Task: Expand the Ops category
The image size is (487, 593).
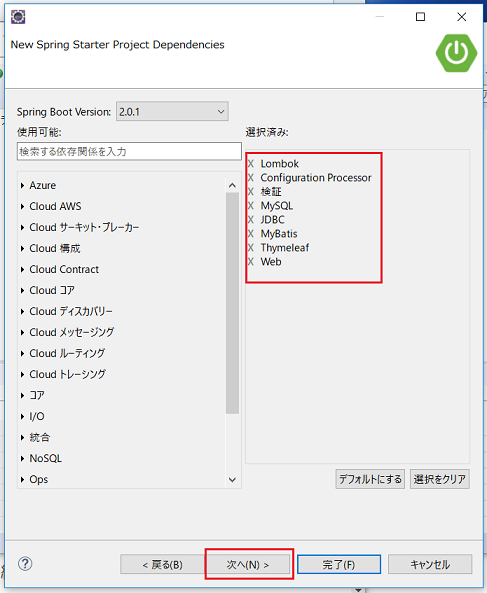Action: (22, 480)
